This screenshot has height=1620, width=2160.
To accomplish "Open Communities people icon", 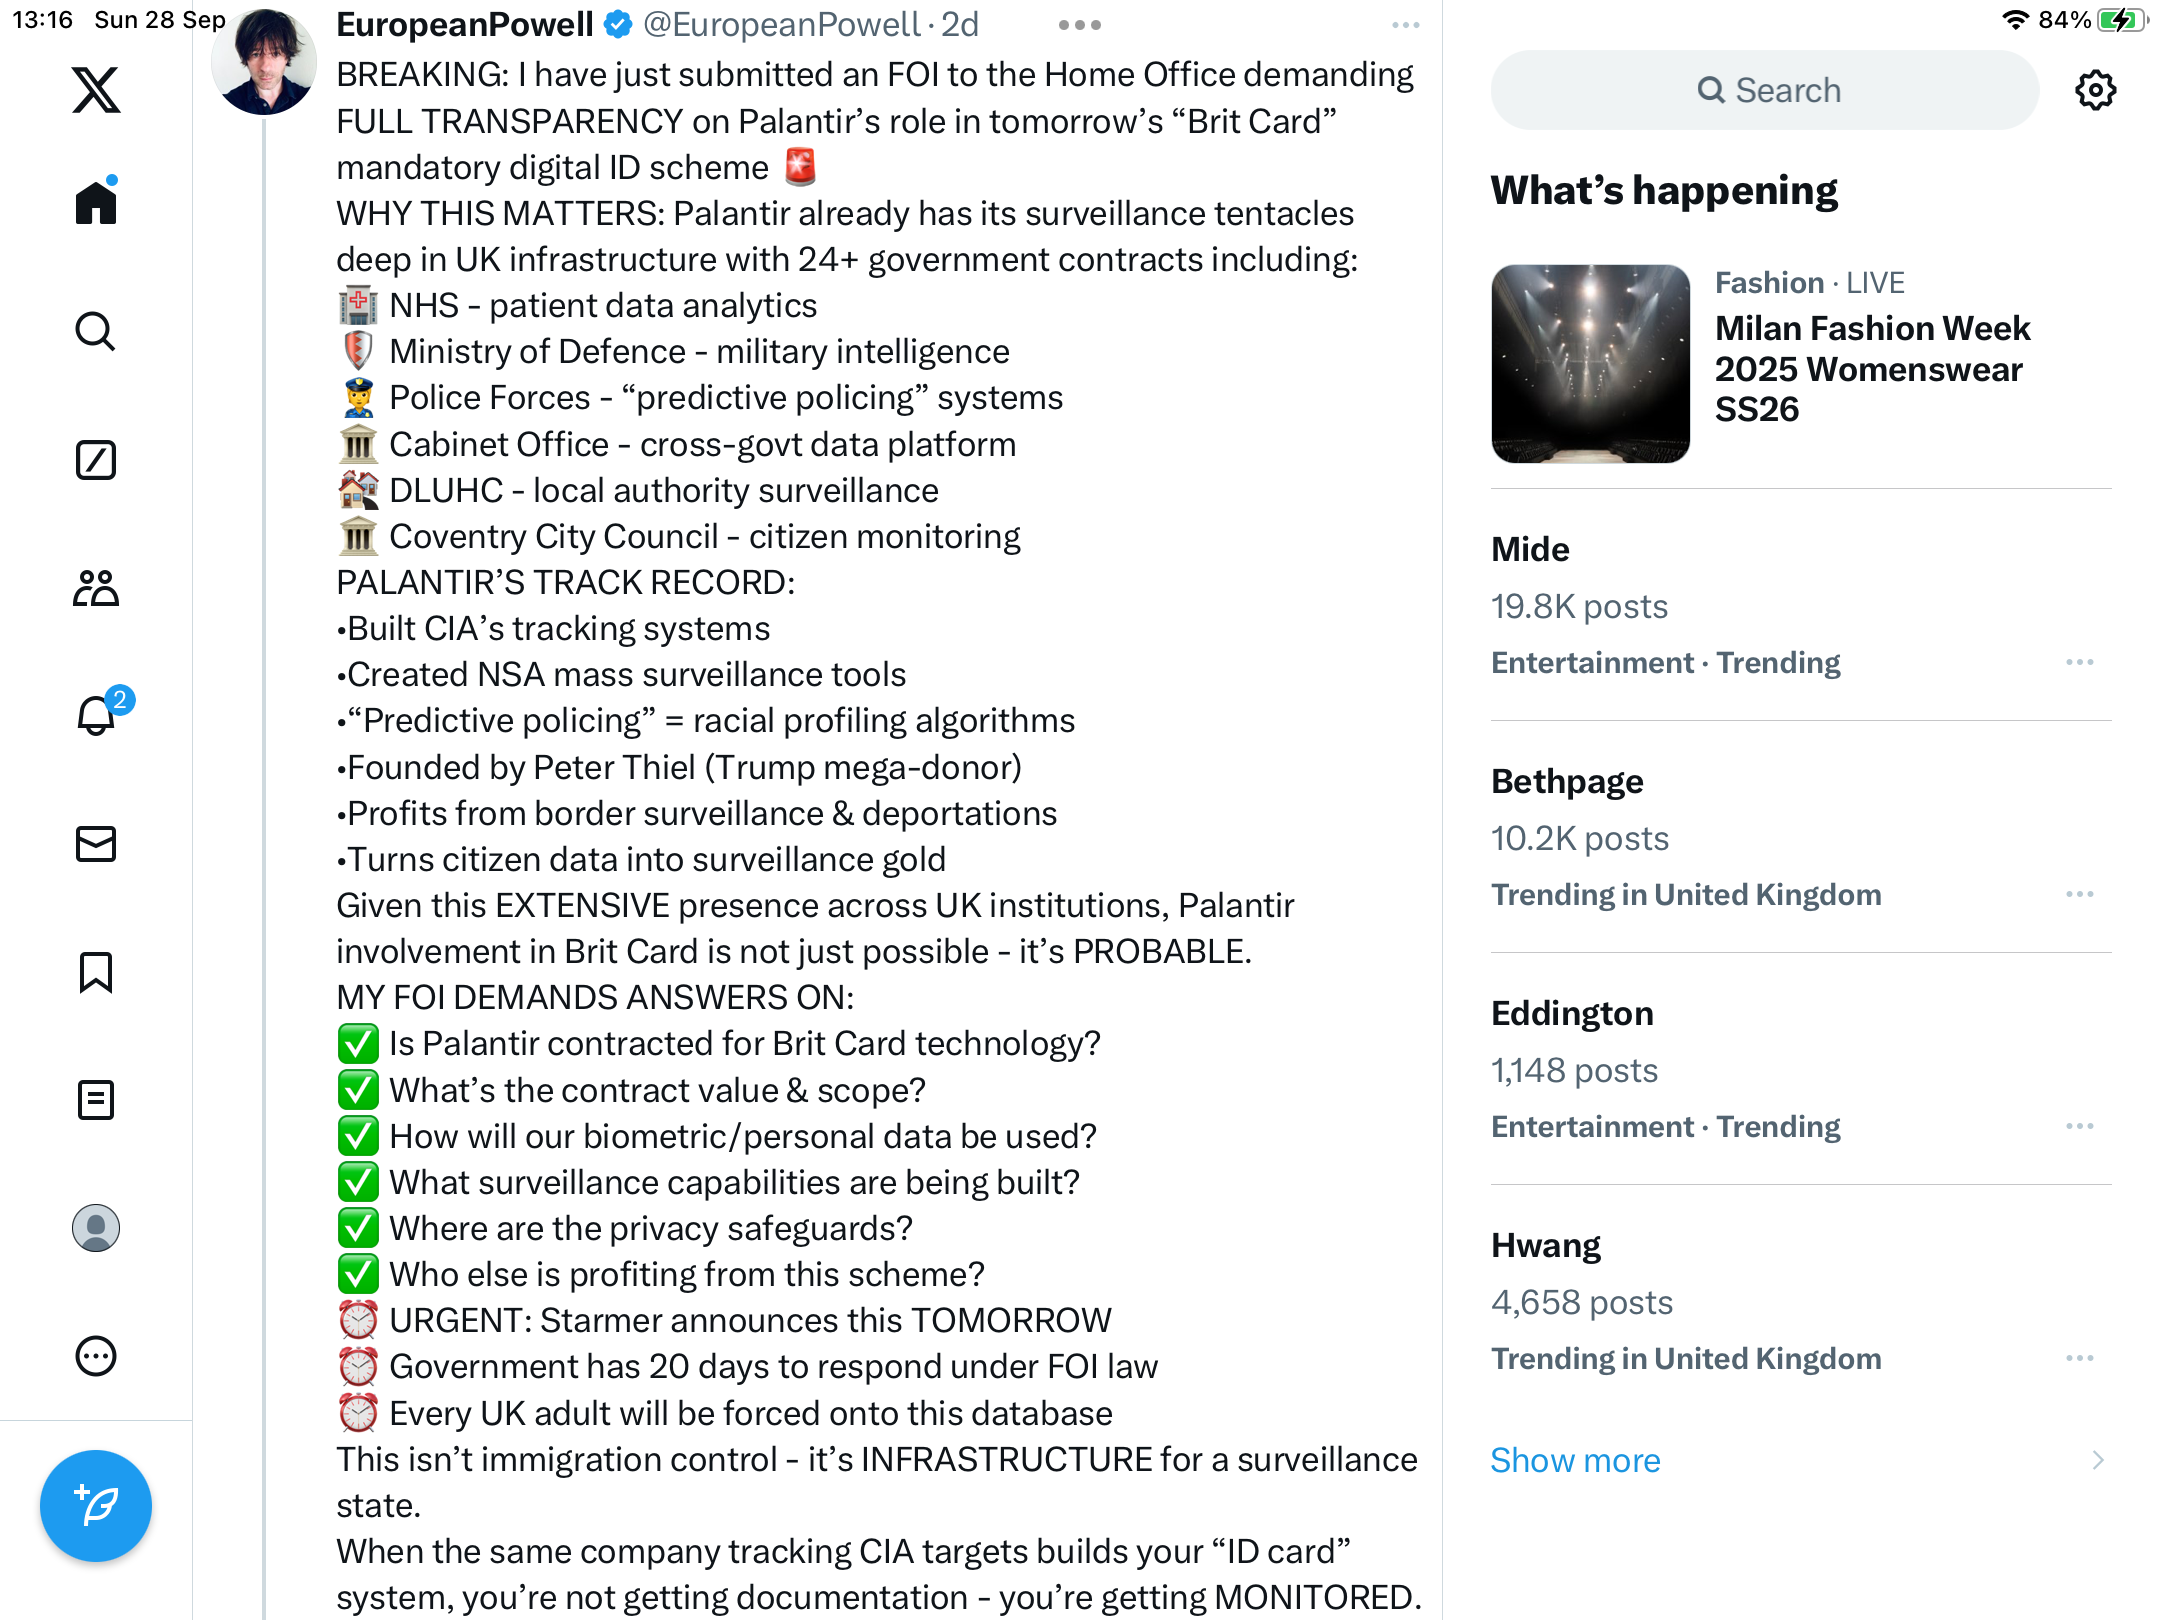I will [x=96, y=588].
